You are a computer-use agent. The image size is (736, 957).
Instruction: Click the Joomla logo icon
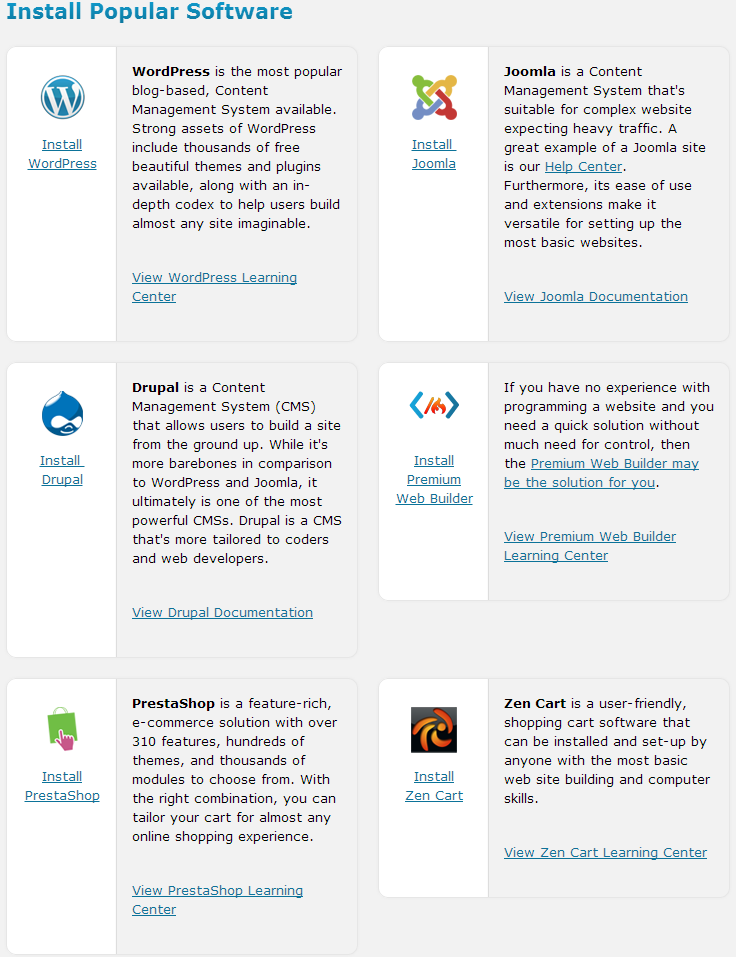[434, 98]
